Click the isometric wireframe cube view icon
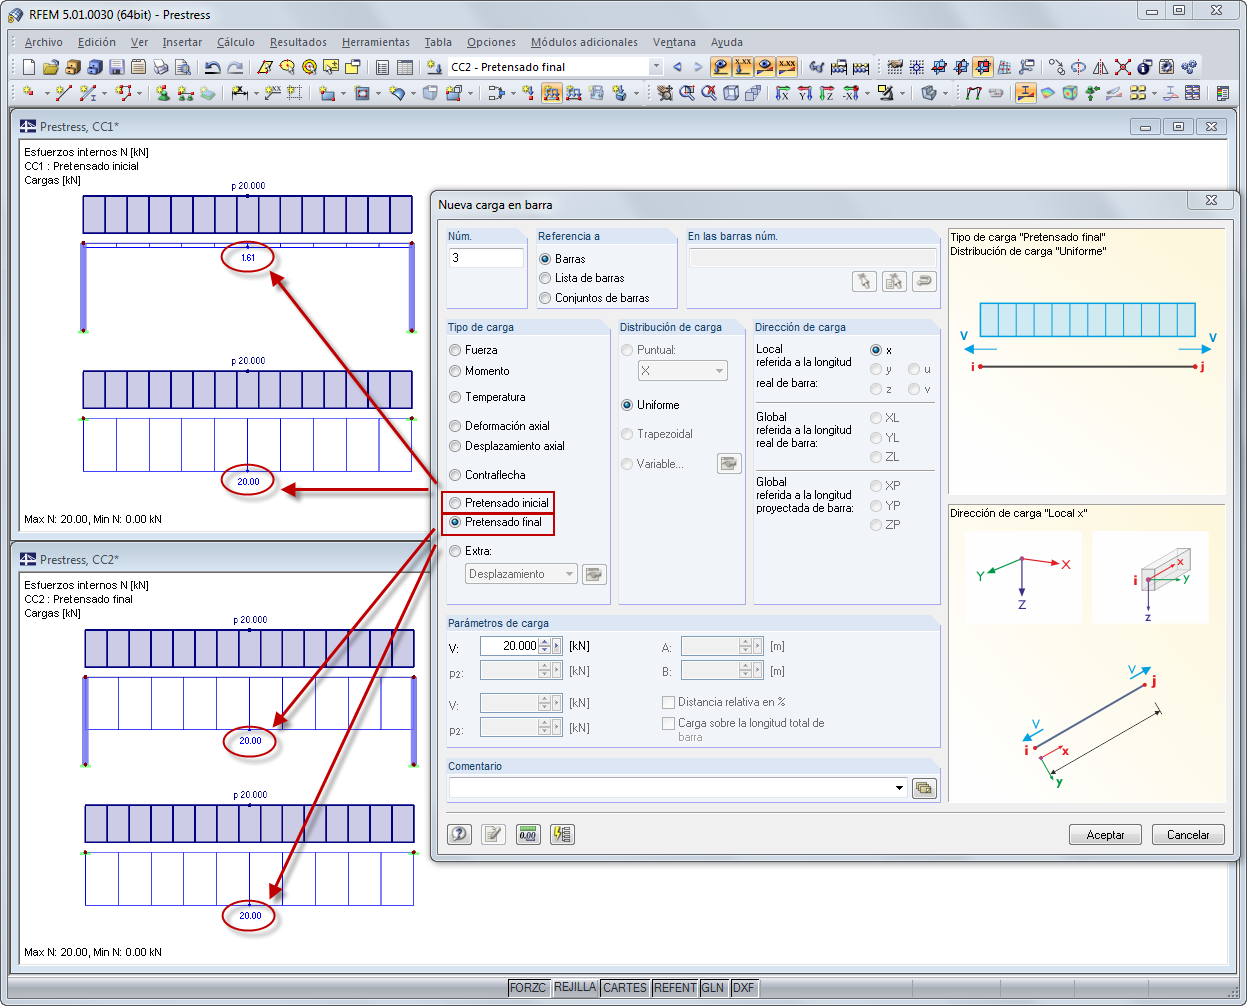1247x1006 pixels. [731, 92]
